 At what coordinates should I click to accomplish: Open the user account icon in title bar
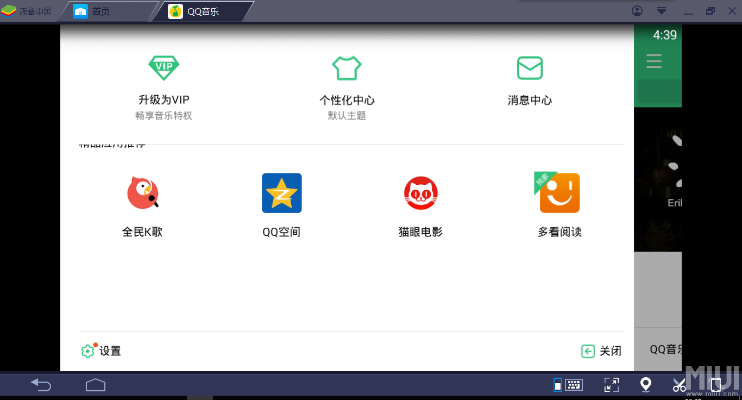637,11
